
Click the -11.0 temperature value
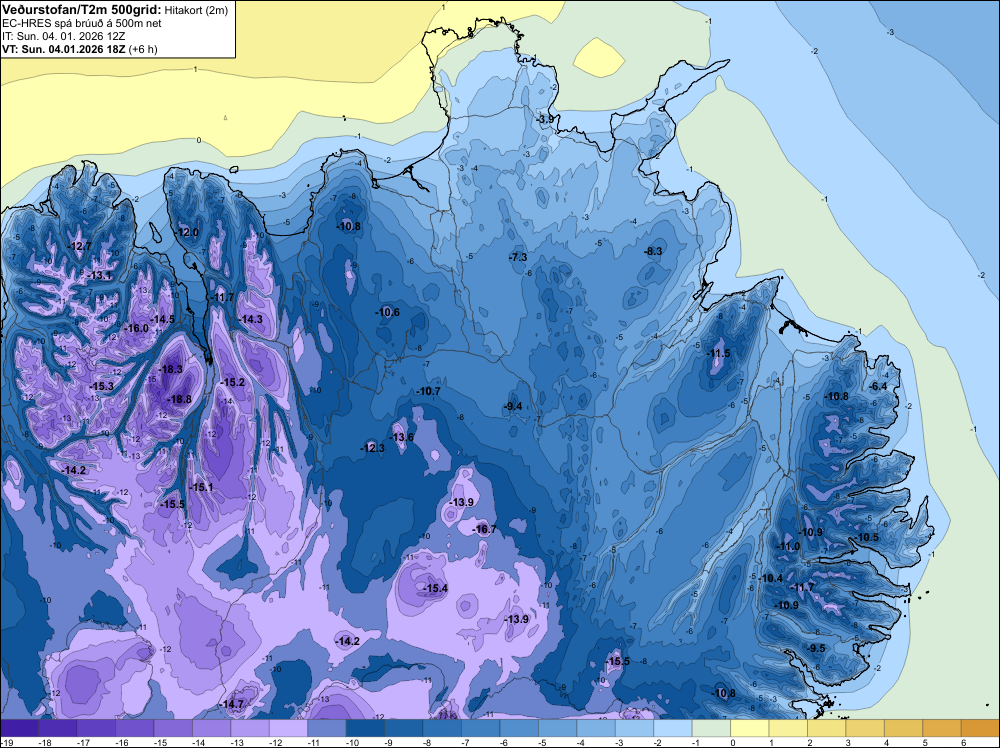click(x=788, y=546)
